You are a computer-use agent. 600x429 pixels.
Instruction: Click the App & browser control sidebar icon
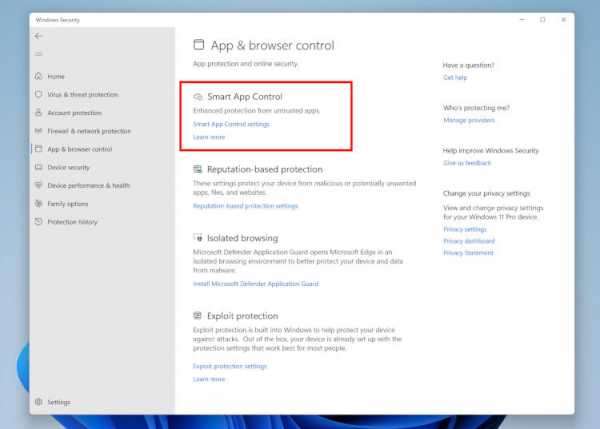(x=38, y=149)
